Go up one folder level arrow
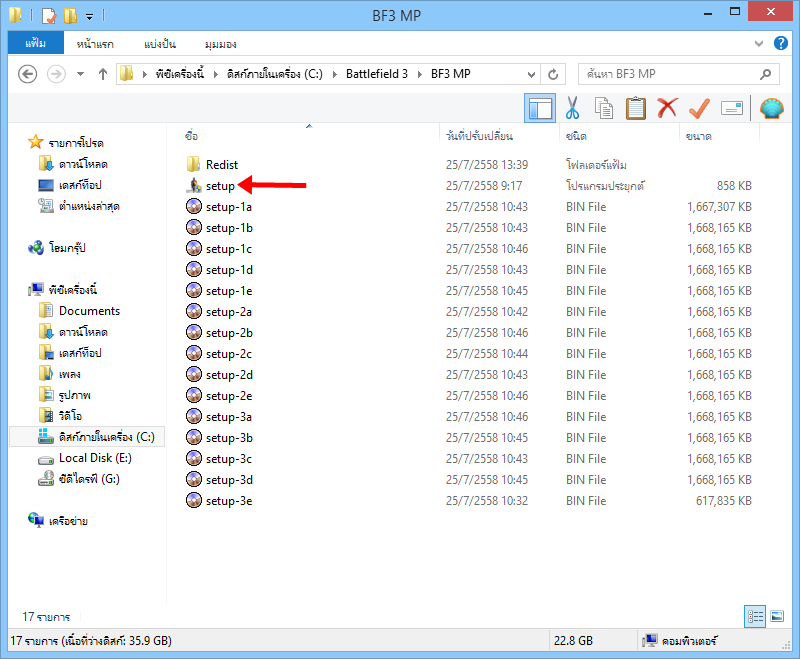800x659 pixels. 103,74
